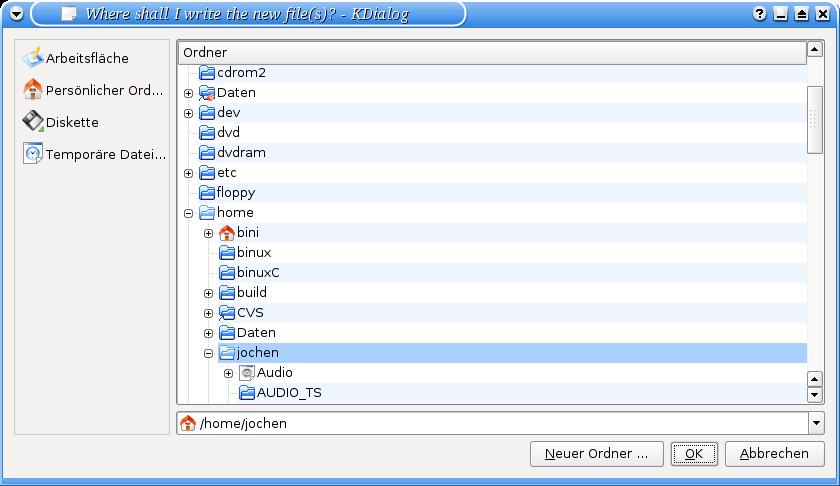This screenshot has width=840, height=486.
Task: Click home icon in path field
Action: click(188, 423)
